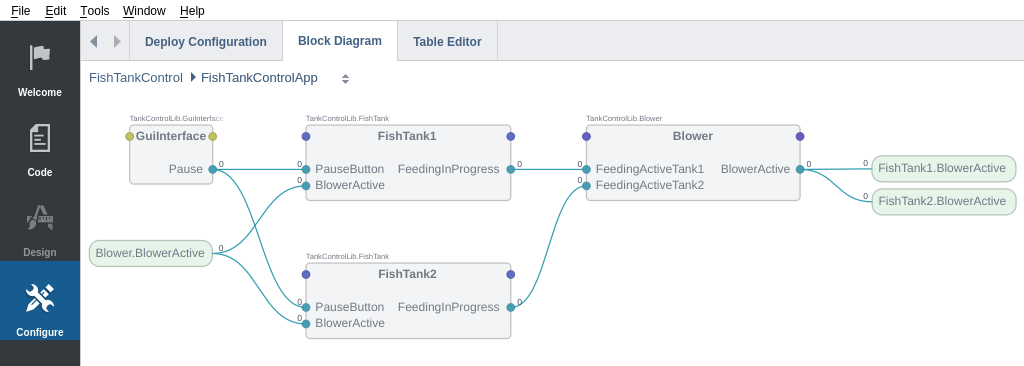
Task: Open the Window menu
Action: tap(144, 10)
